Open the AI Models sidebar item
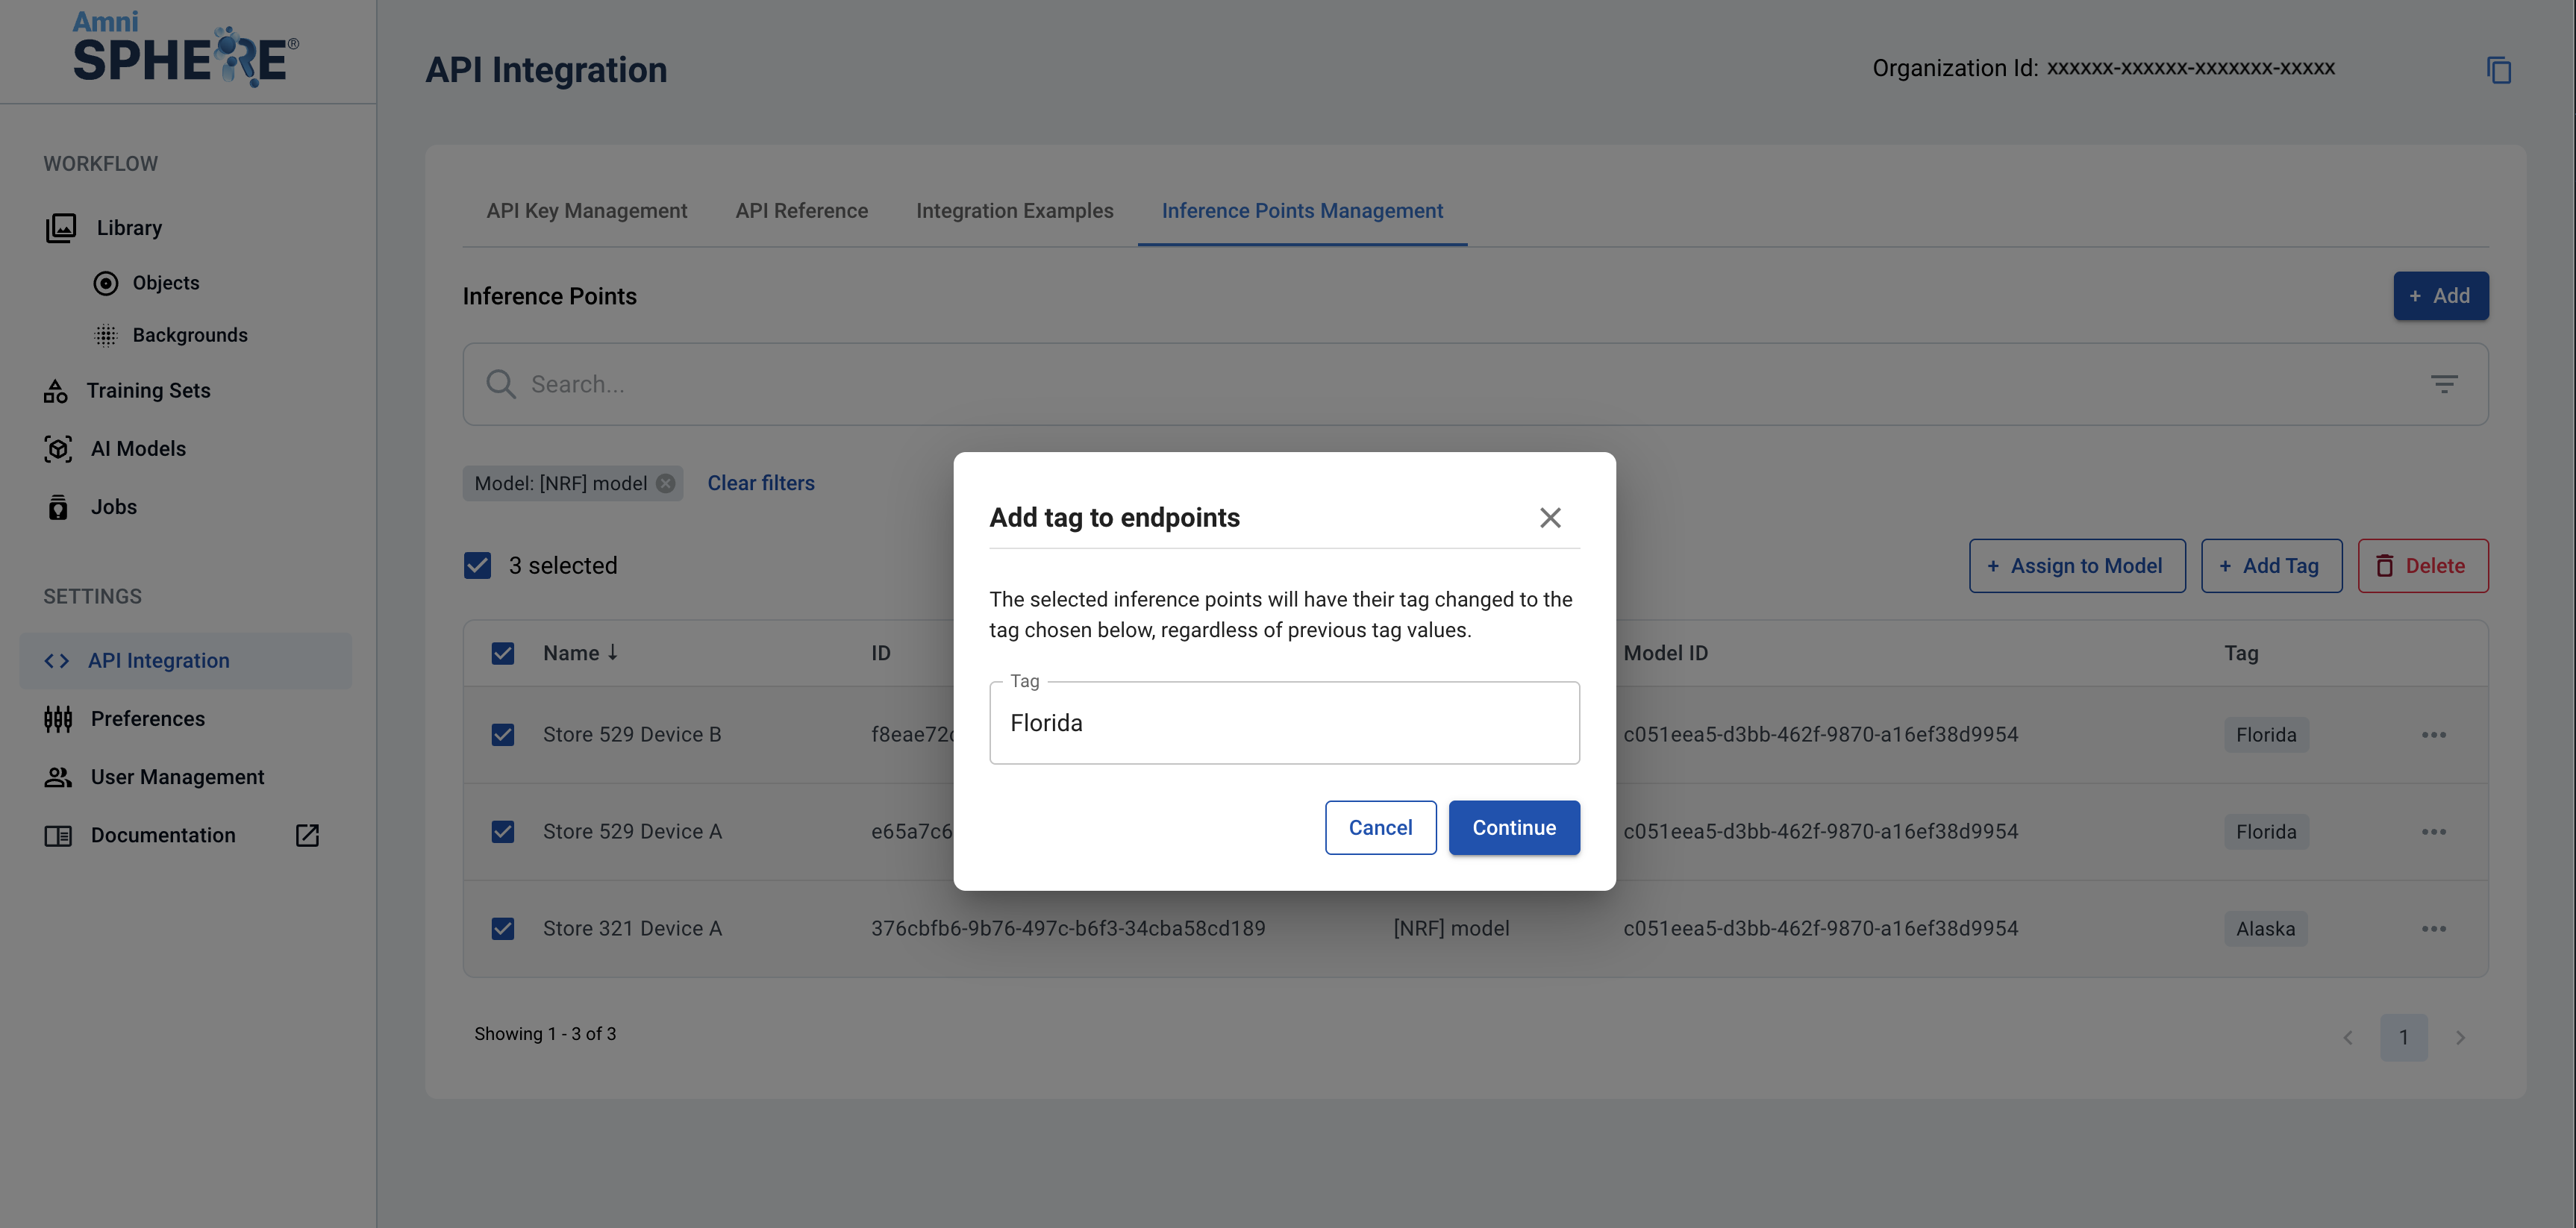This screenshot has width=2576, height=1228. point(138,449)
